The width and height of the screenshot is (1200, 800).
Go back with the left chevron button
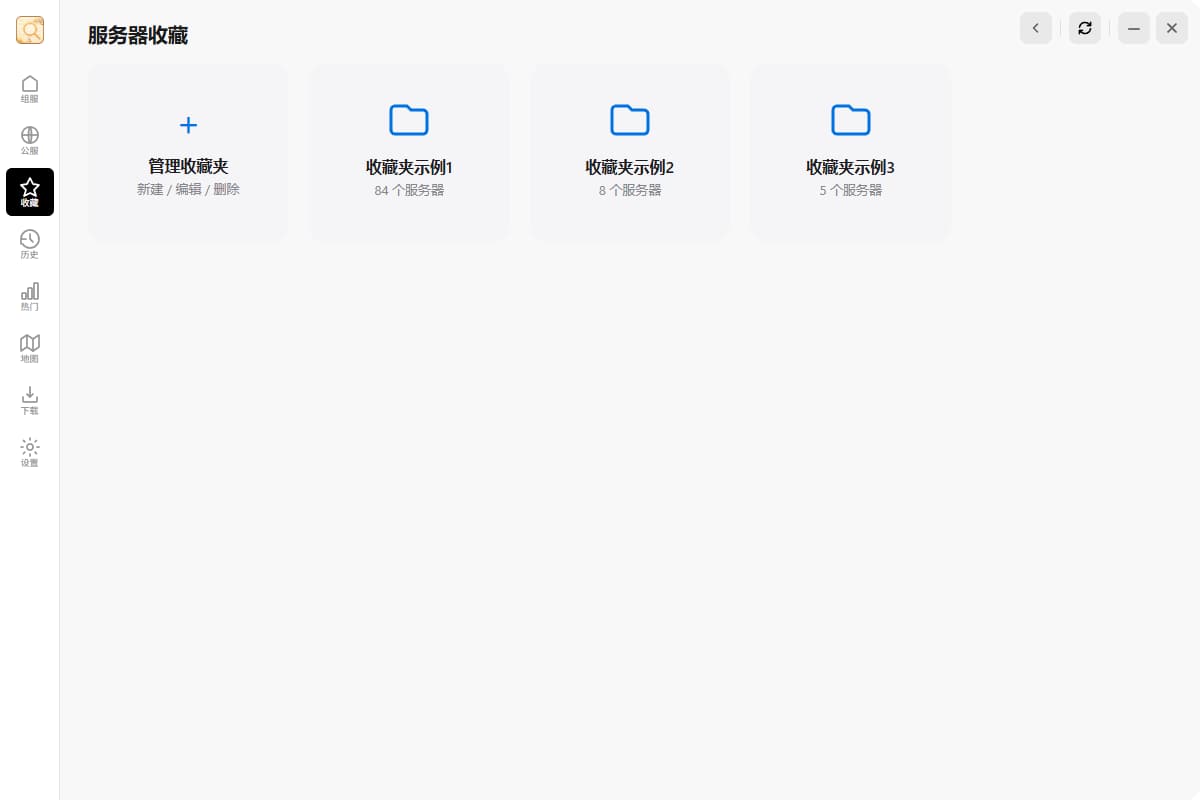[x=1036, y=28]
